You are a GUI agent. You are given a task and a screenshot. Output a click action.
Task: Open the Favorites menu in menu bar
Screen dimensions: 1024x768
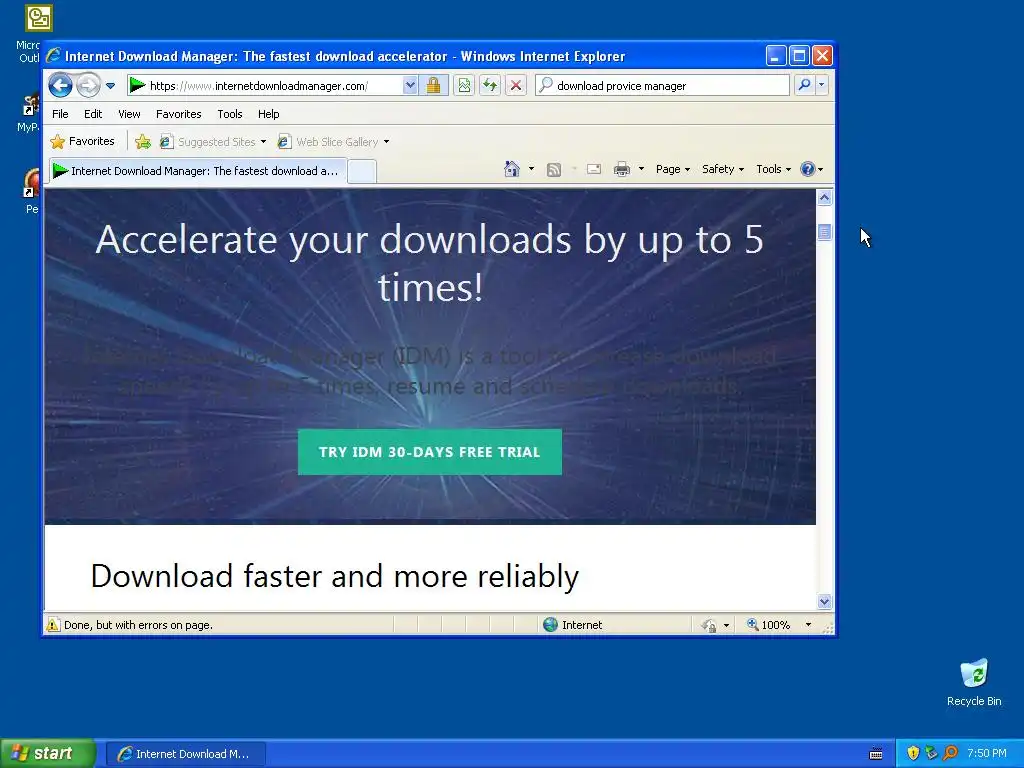178,114
